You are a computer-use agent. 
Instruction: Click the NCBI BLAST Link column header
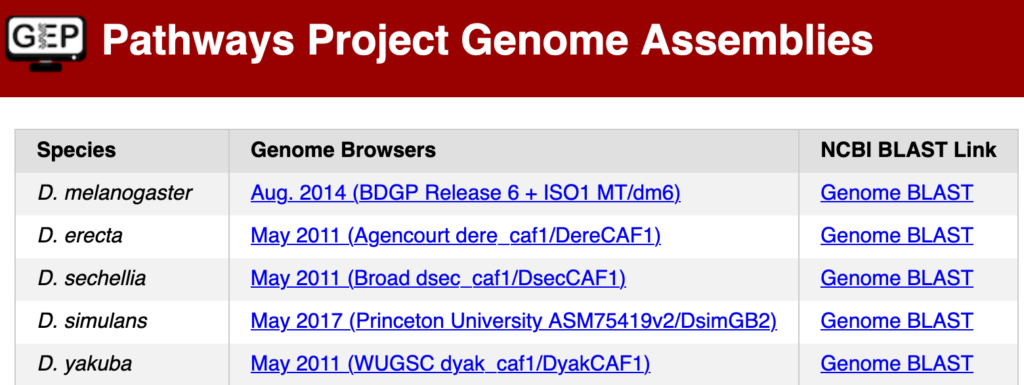(x=908, y=150)
